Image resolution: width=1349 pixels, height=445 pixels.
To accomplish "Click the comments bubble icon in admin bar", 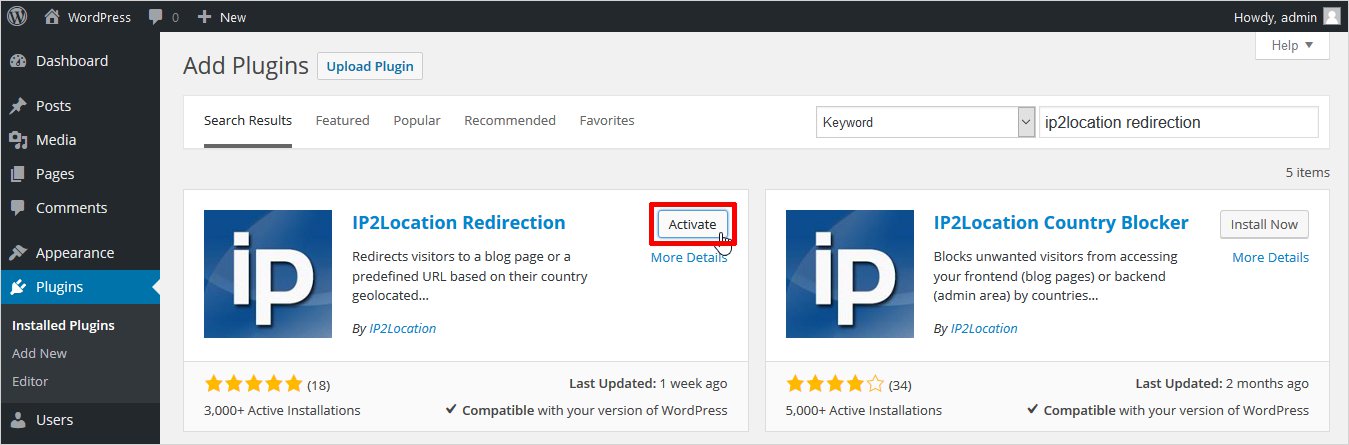I will [156, 17].
